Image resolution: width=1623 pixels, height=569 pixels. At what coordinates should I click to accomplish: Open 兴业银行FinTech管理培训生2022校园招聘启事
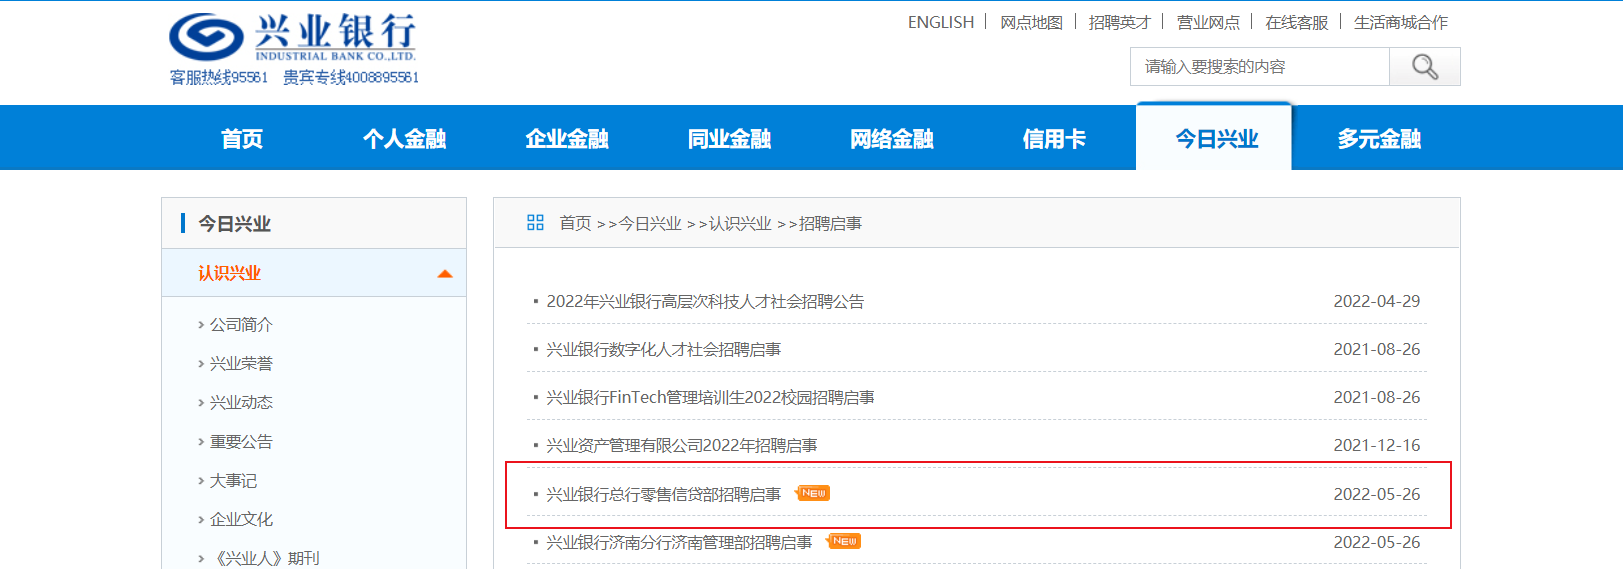710,397
